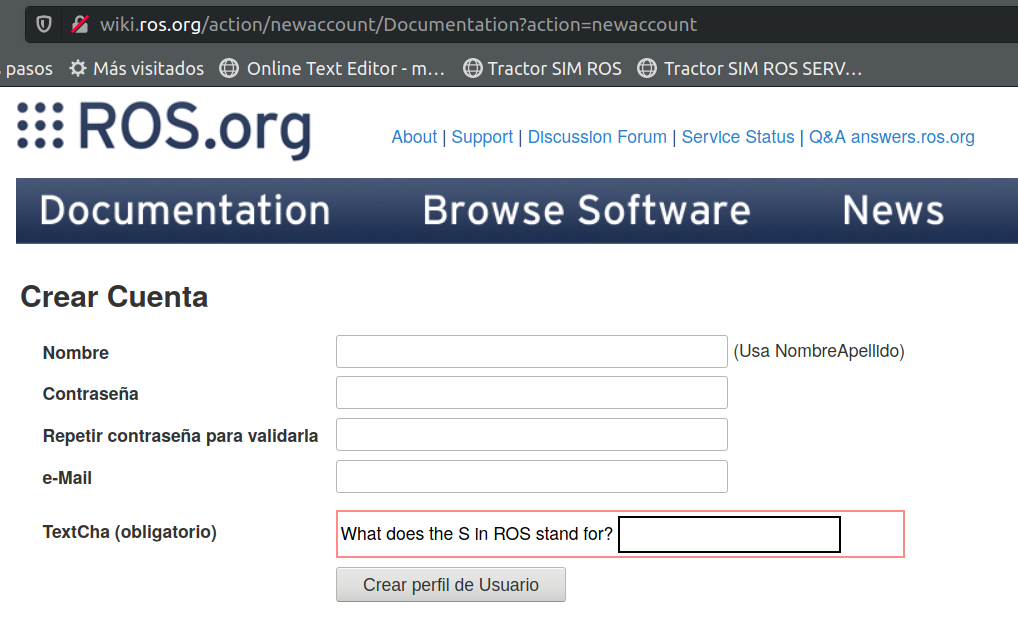Focus the Repetir contraseña input field
The height and width of the screenshot is (643, 1018).
pos(532,435)
